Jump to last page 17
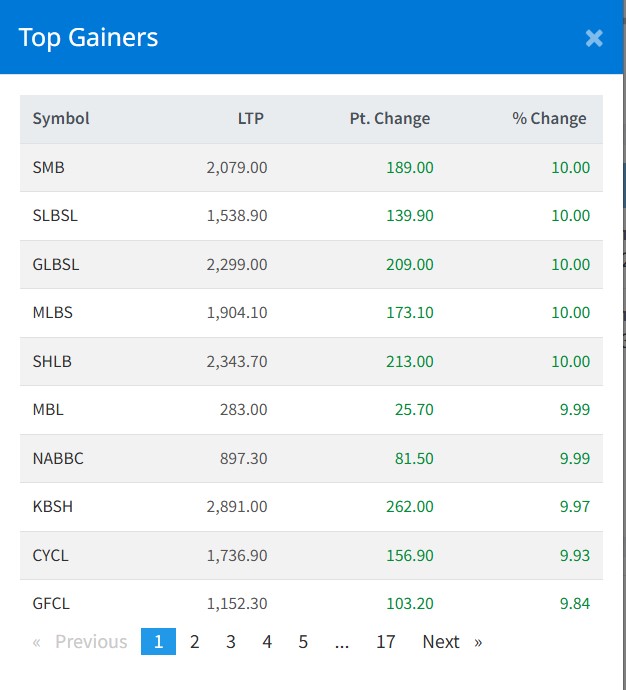Viewport: 626px width, 690px height. (x=385, y=642)
